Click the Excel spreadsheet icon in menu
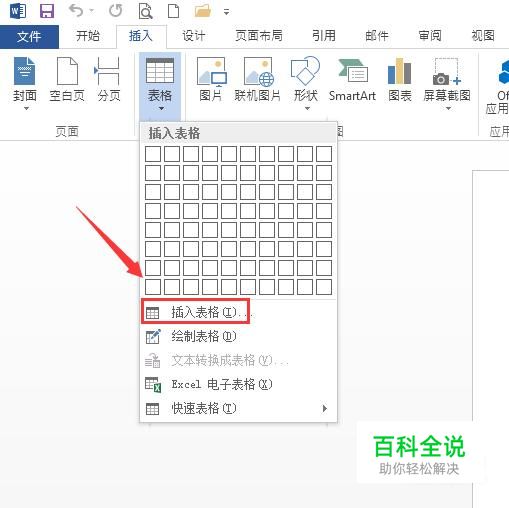This screenshot has height=508, width=509. [153, 385]
